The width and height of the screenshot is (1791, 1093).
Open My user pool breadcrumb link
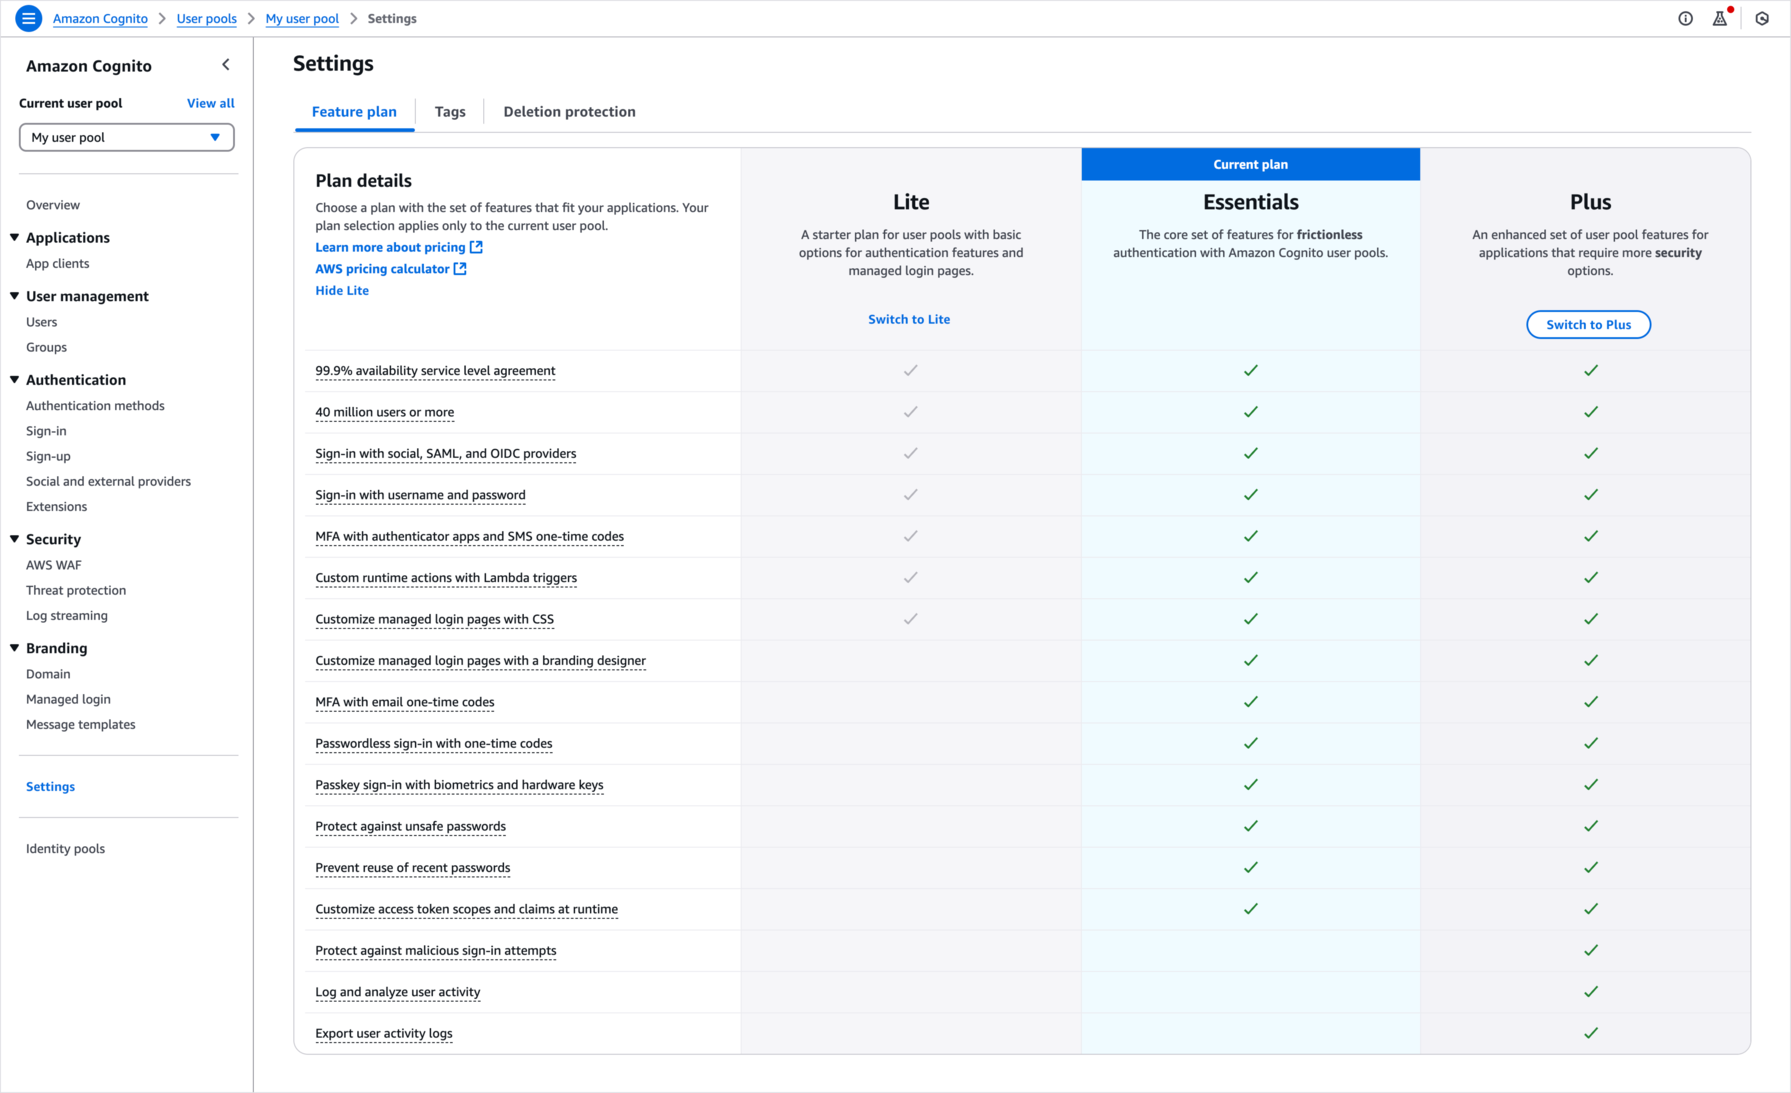tap(302, 19)
